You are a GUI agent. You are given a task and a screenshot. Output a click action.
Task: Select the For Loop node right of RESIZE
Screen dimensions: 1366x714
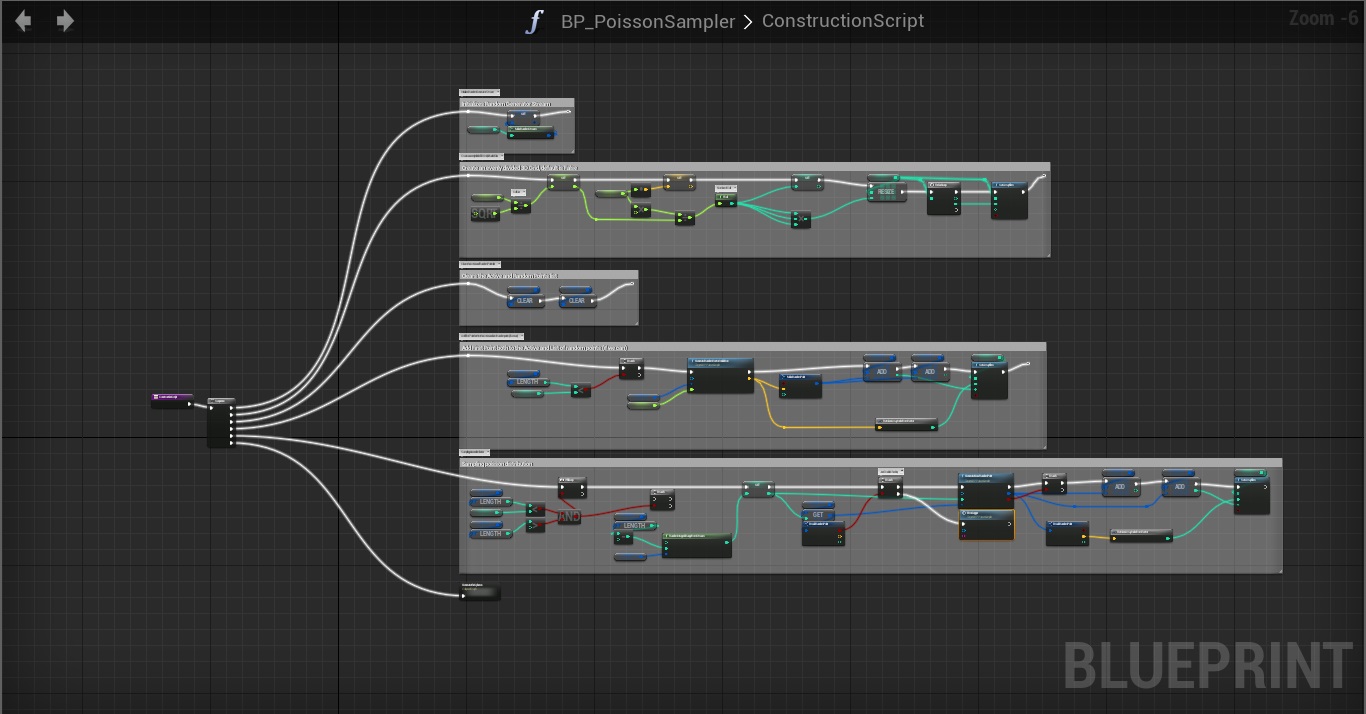coord(943,197)
